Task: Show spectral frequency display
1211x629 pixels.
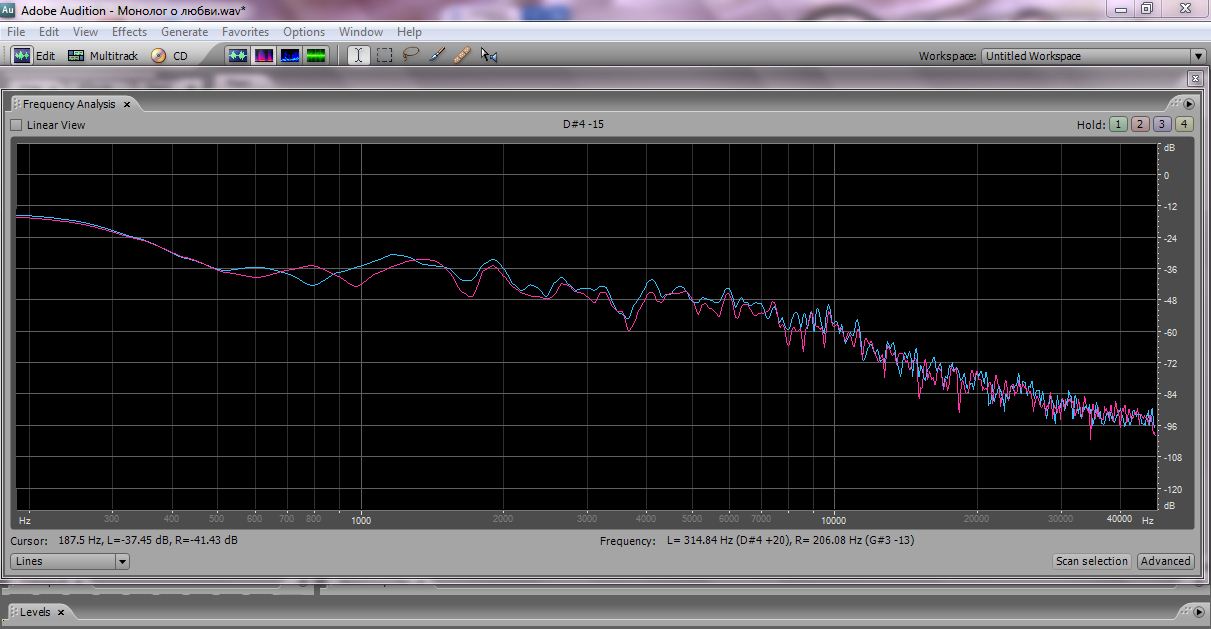Action: 264,56
